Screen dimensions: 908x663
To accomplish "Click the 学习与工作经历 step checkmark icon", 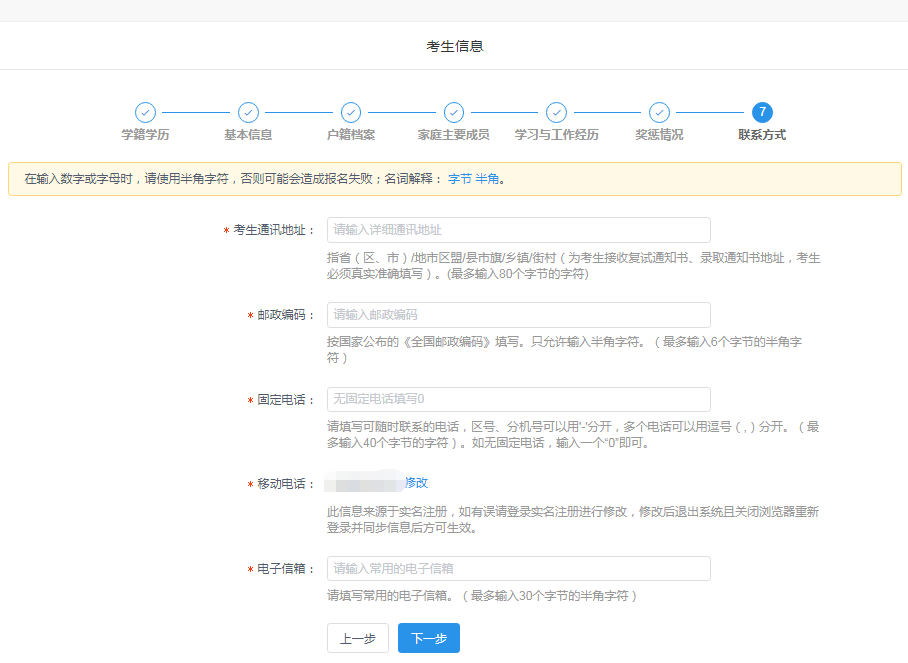I will tap(556, 113).
